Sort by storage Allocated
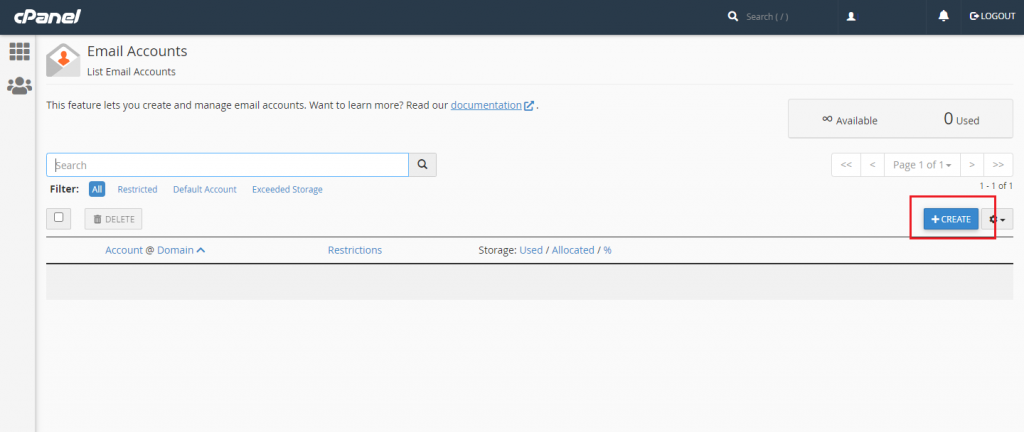This screenshot has width=1024, height=432. [x=573, y=250]
